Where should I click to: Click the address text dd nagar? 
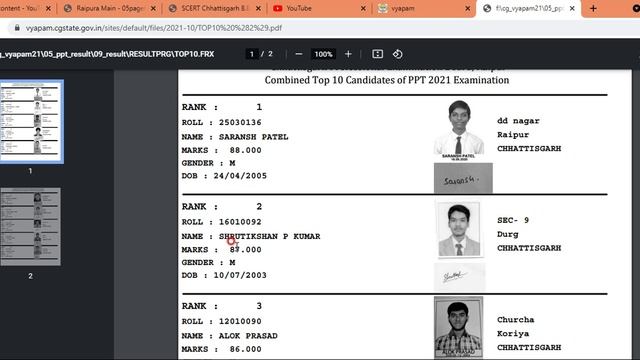point(518,121)
